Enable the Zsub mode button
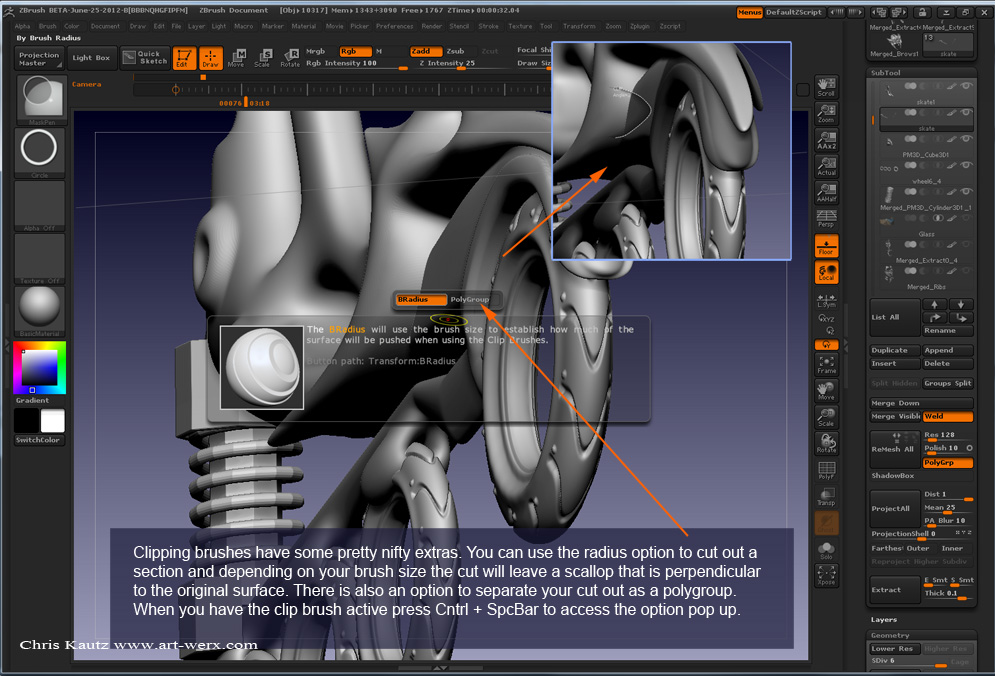The image size is (995, 676). click(455, 51)
